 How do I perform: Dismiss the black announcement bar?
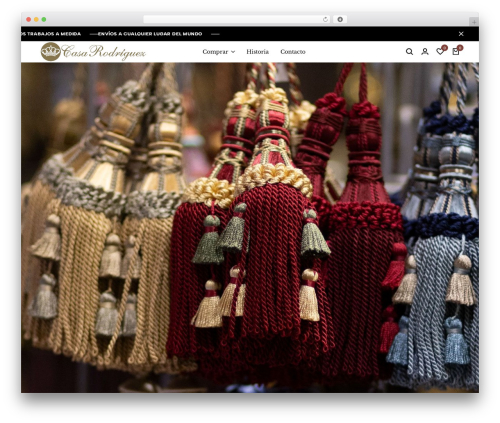point(461,34)
